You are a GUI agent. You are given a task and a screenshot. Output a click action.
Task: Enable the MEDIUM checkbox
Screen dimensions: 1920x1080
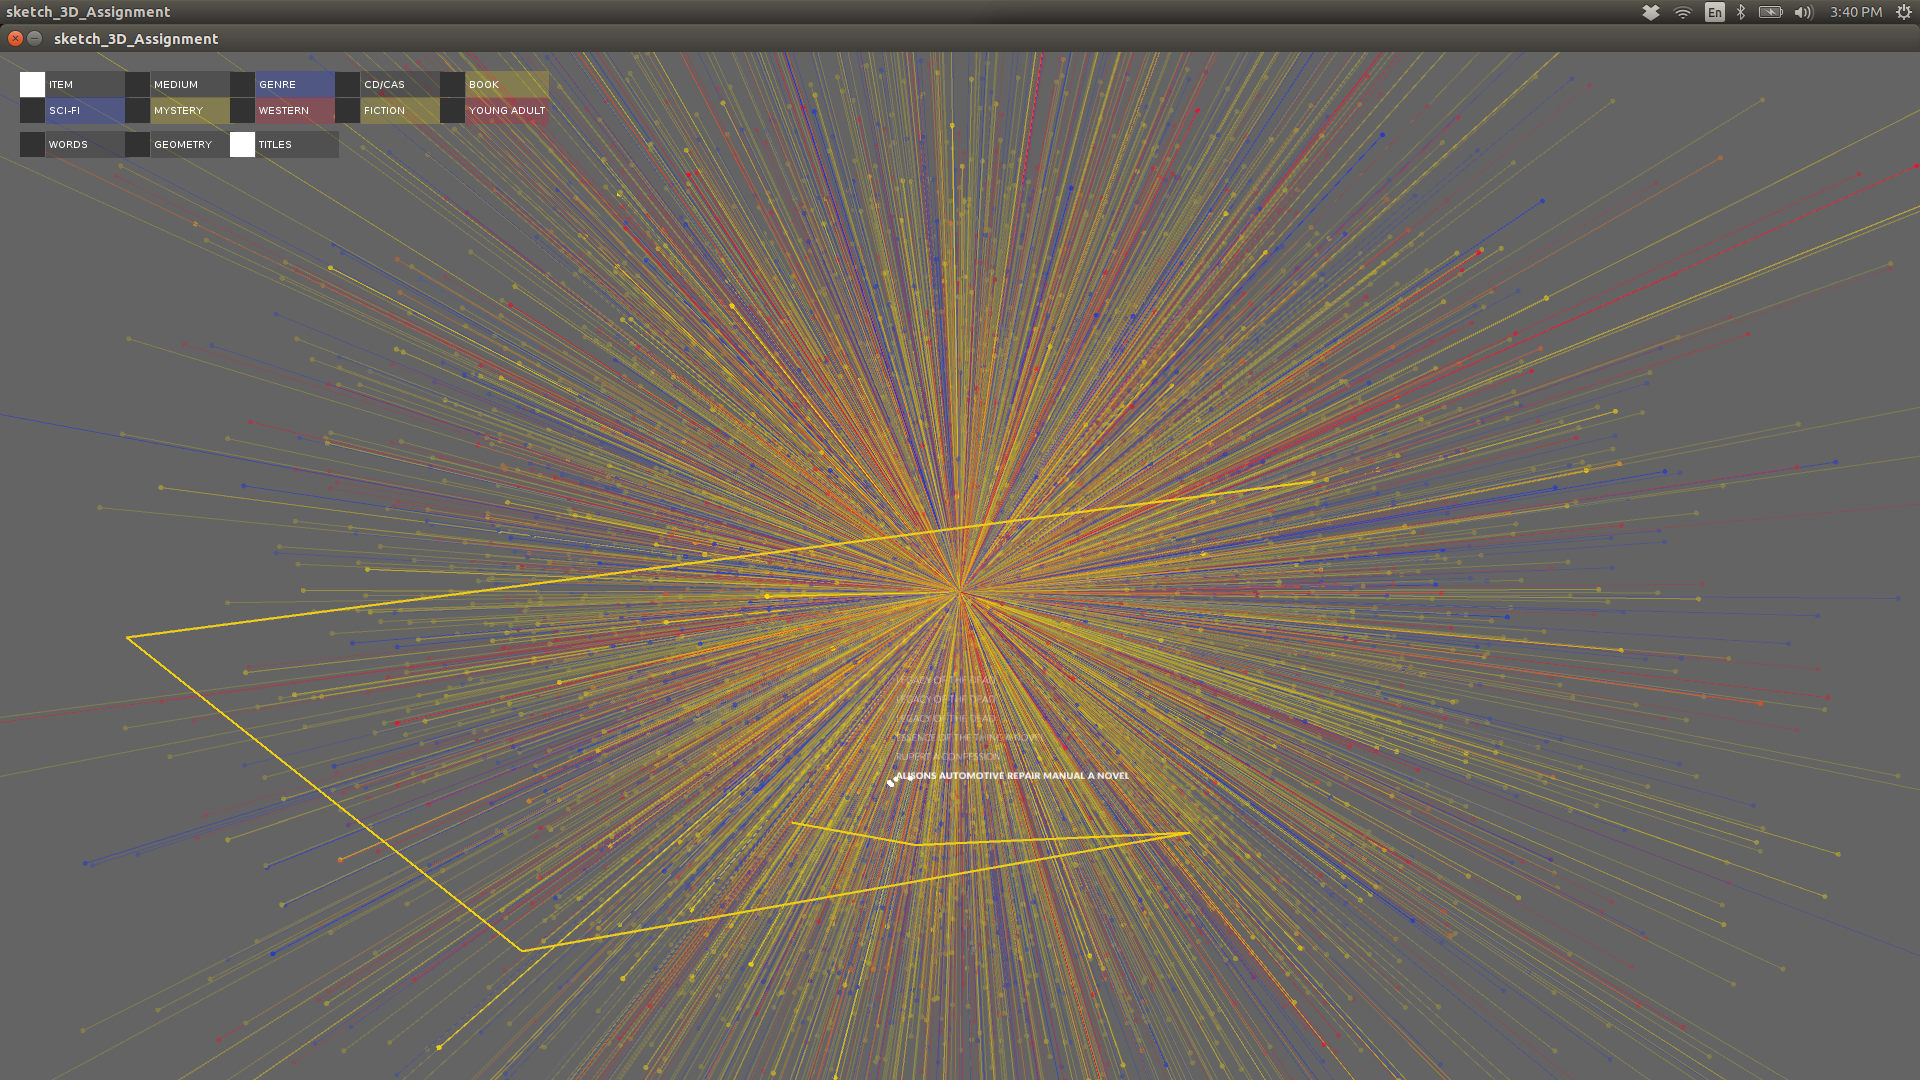(137, 85)
